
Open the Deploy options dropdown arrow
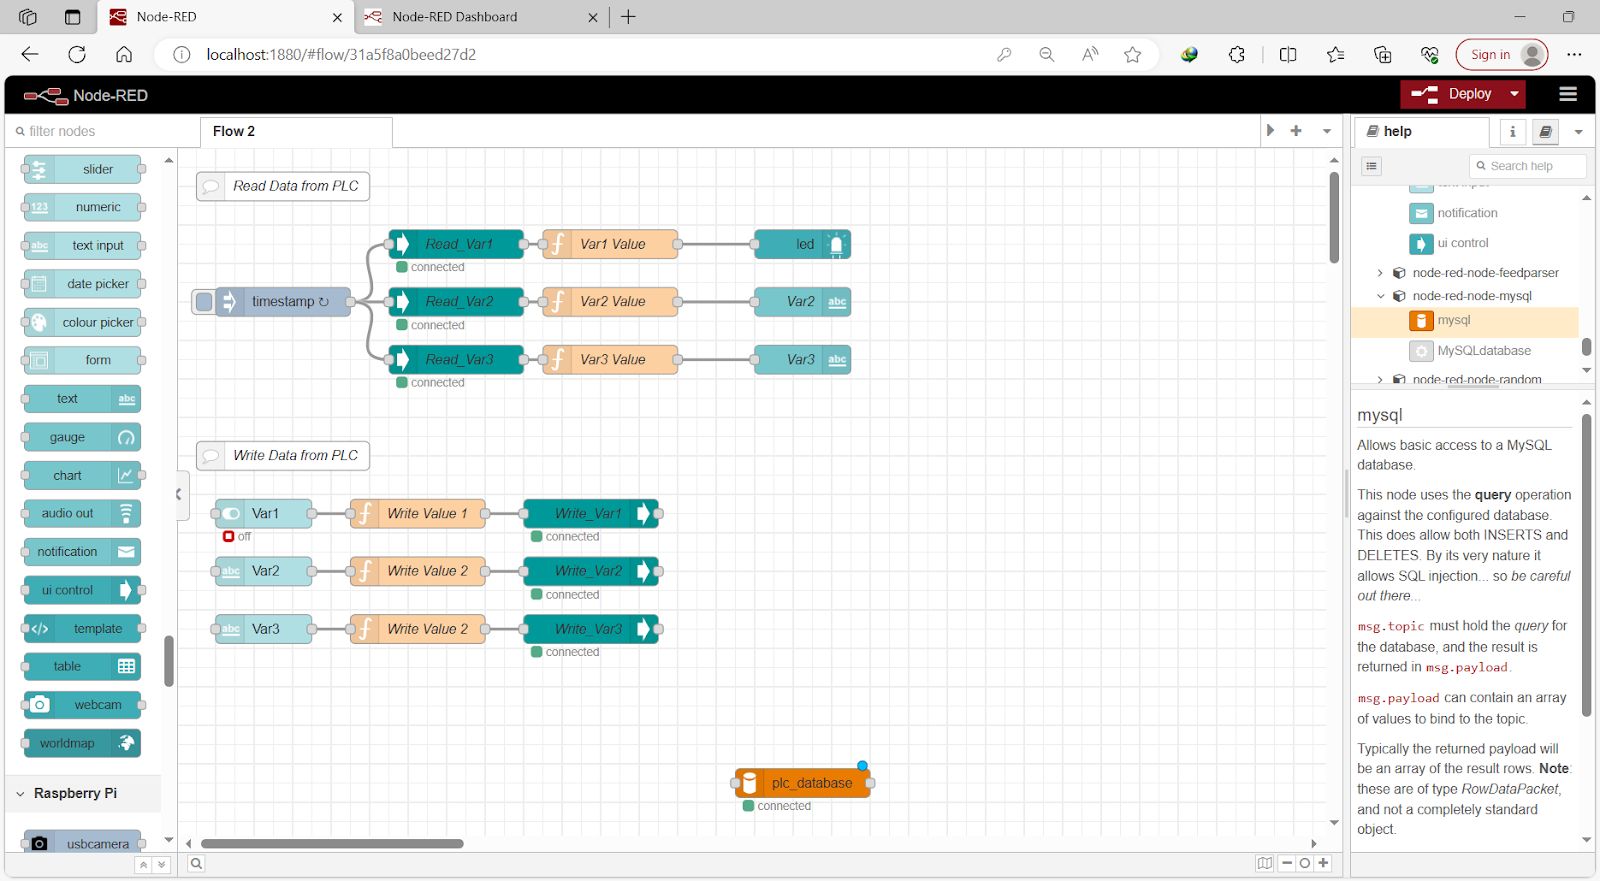click(x=1515, y=94)
